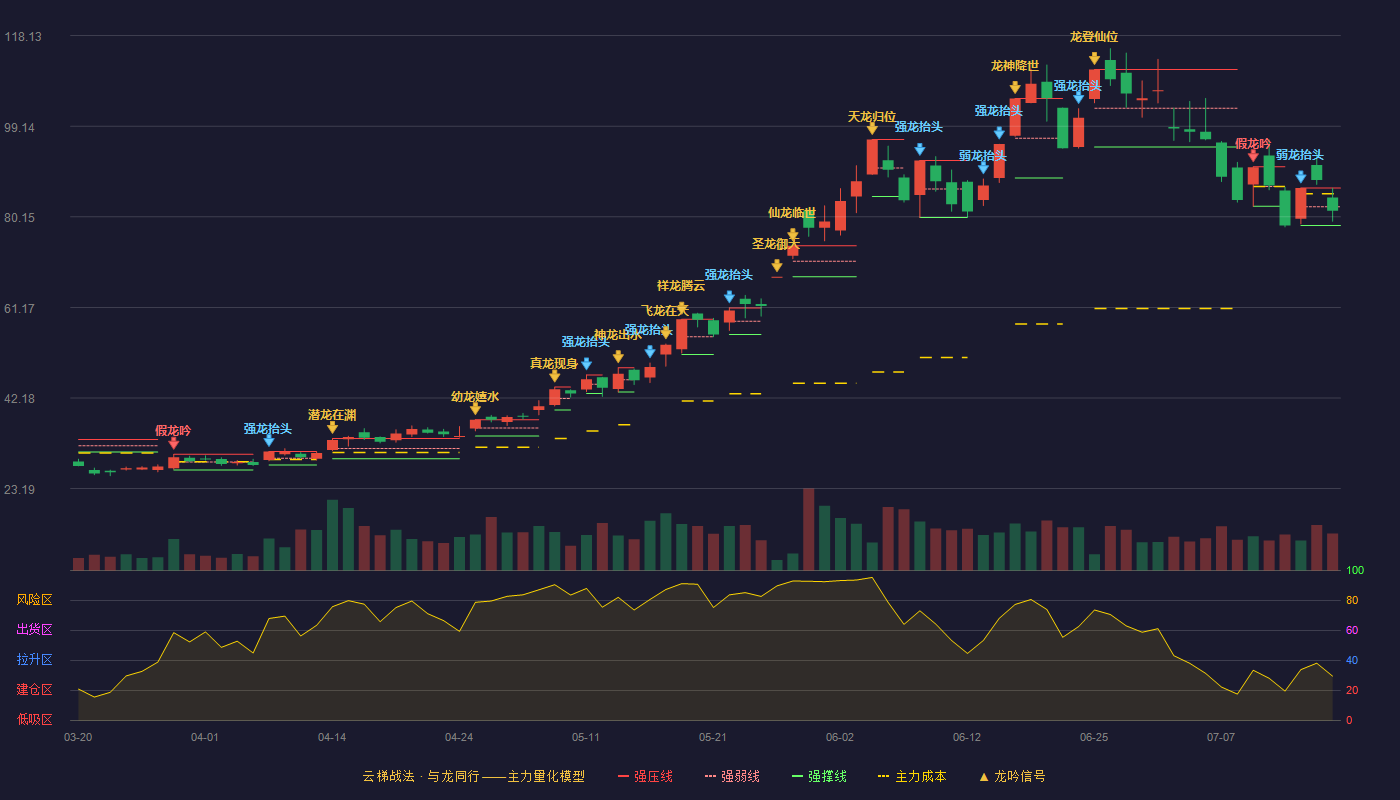Click the 07-07 date label
The width and height of the screenshot is (1400, 800).
pyautogui.click(x=1221, y=737)
